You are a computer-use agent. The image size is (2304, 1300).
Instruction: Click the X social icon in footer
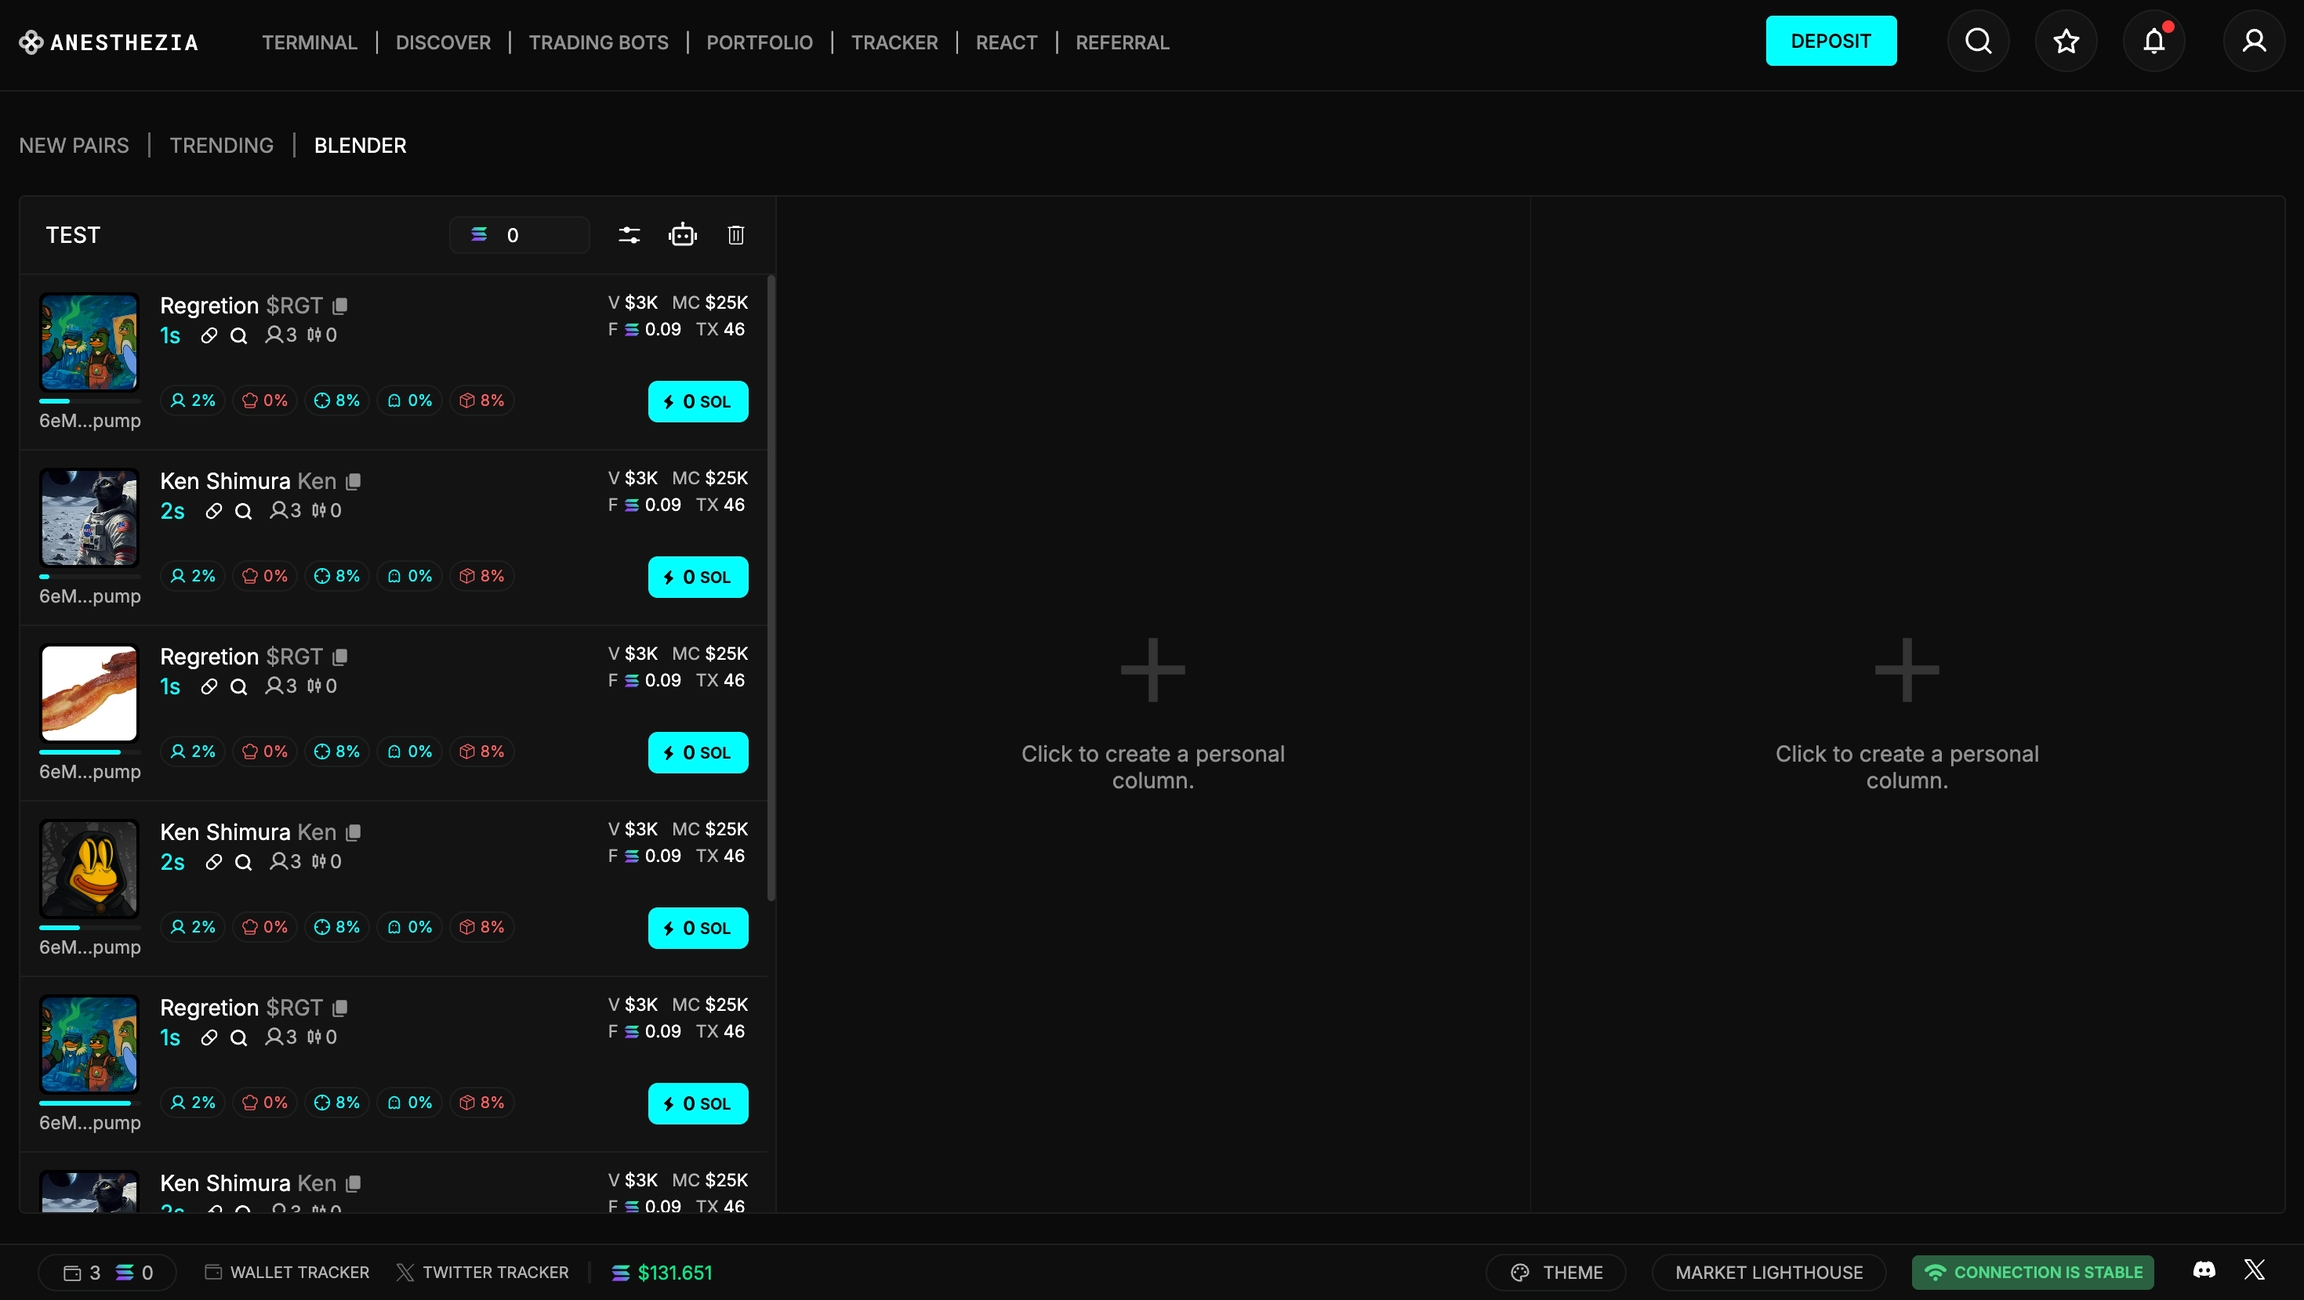coord(2254,1270)
